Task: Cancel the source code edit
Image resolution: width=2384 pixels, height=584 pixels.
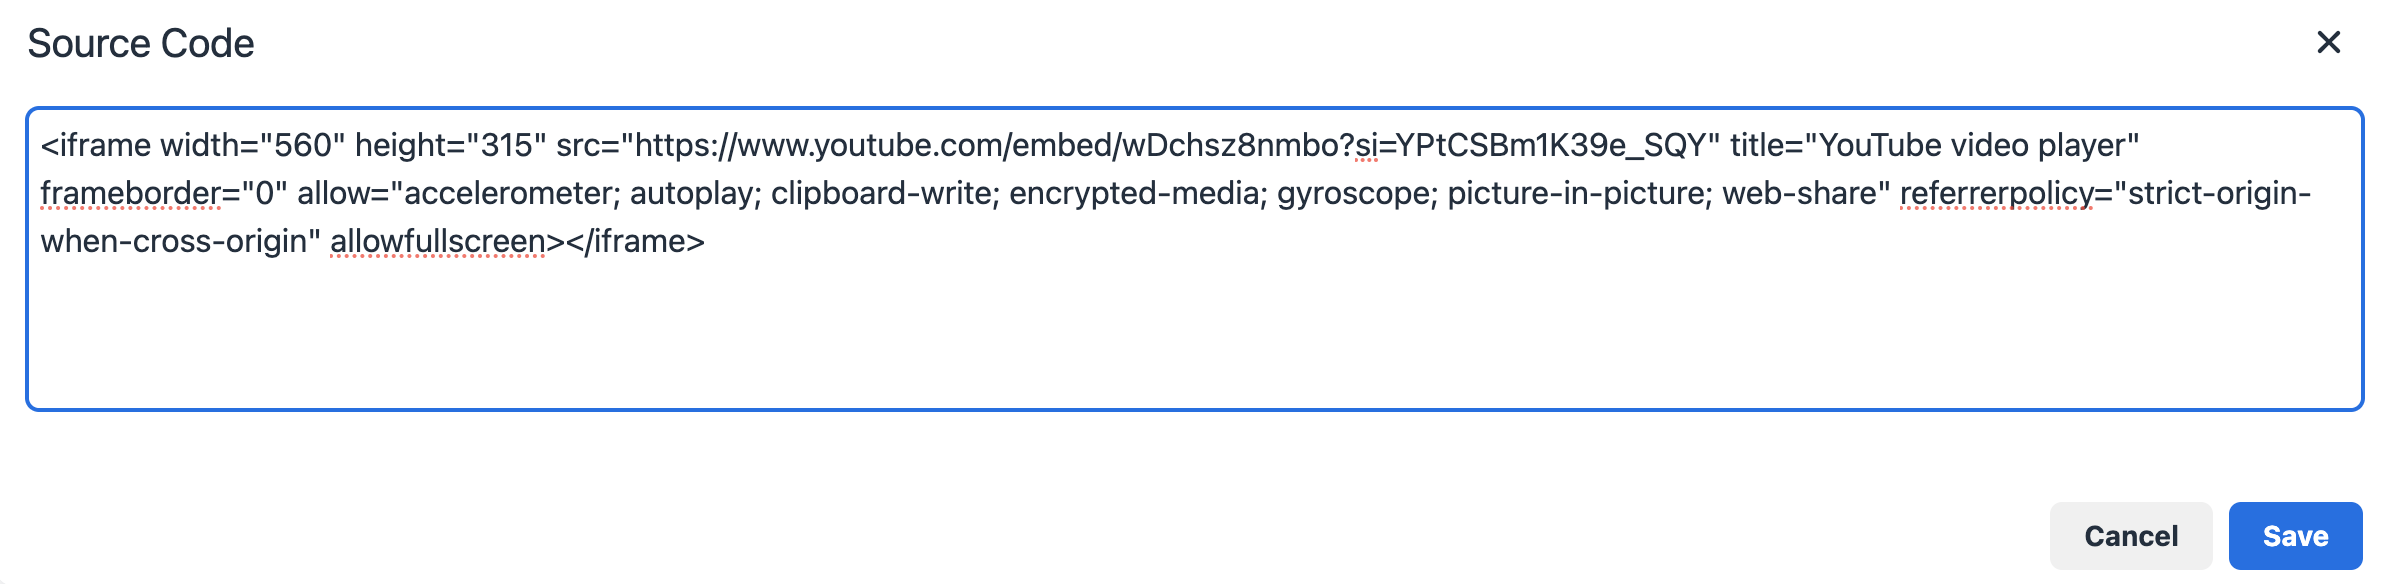Action: coord(2131,536)
